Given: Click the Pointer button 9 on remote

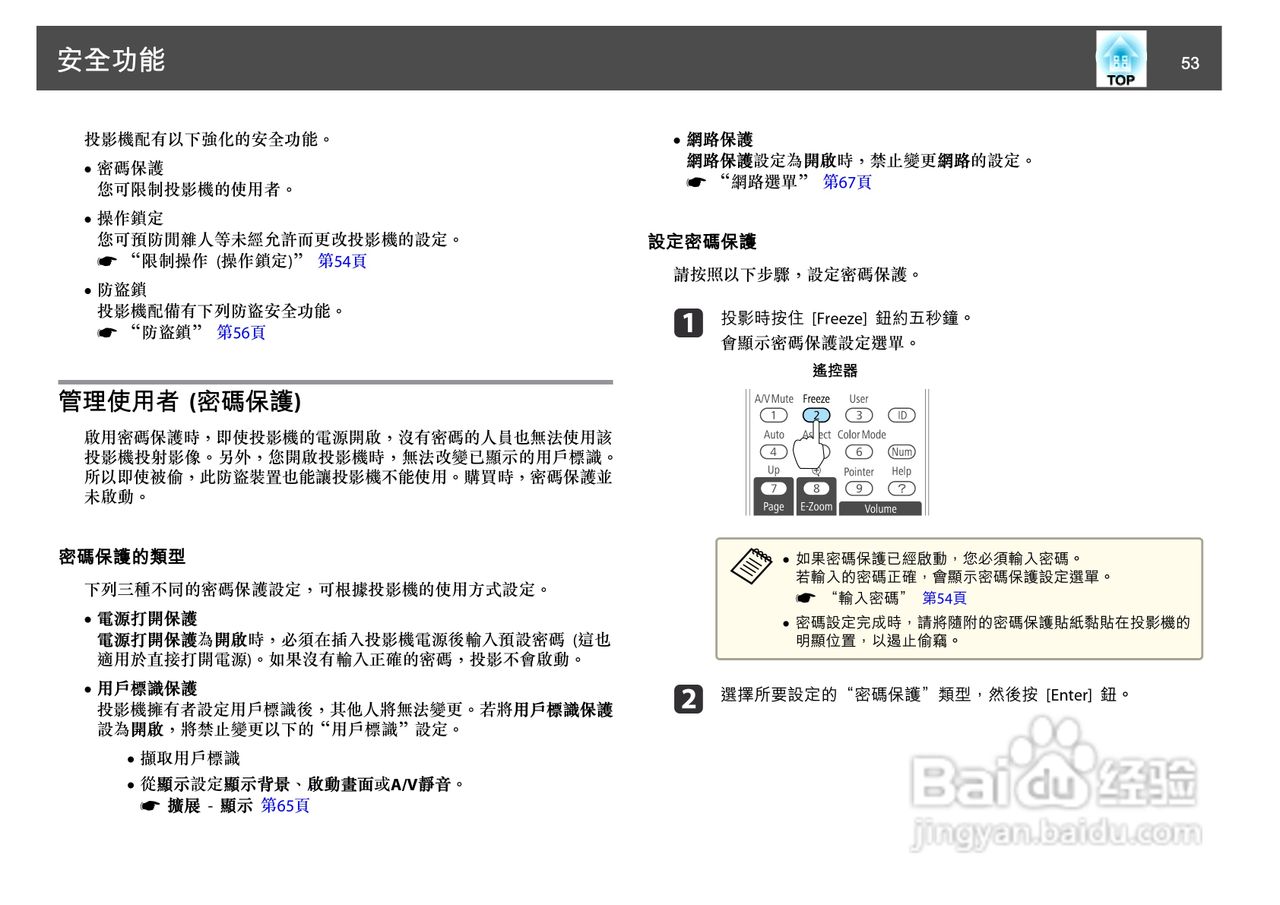Looking at the screenshot, I should [x=858, y=489].
